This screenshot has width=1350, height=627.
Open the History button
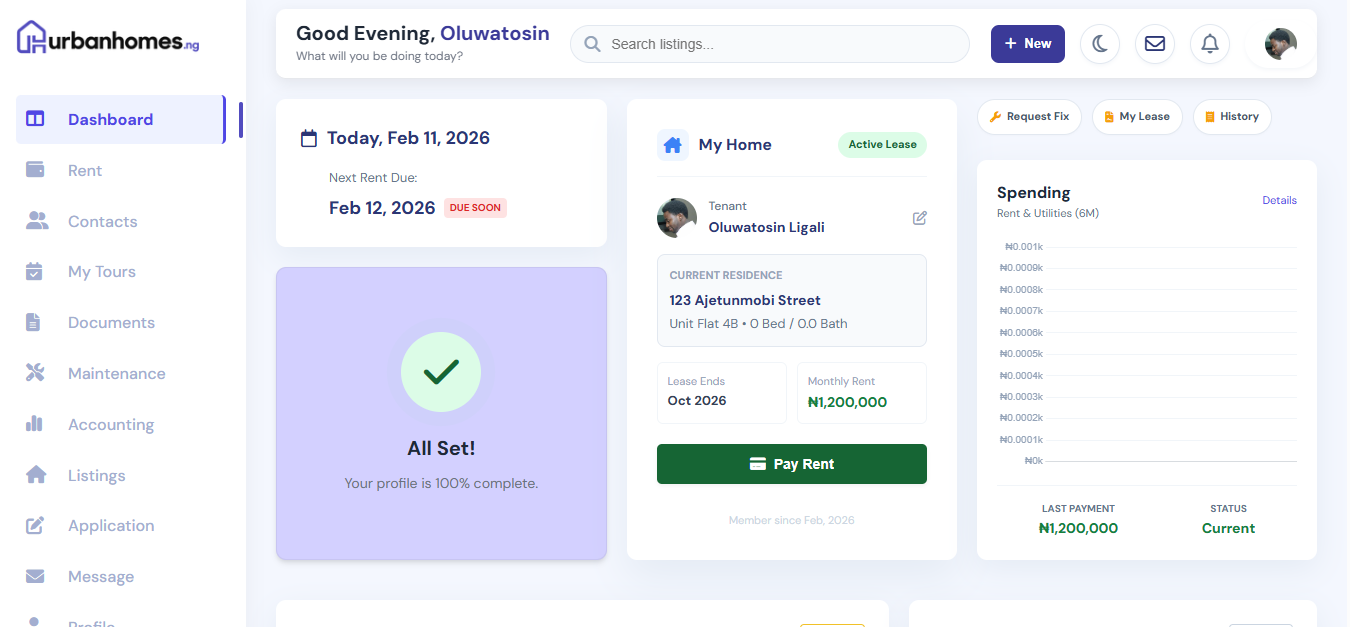point(1232,116)
